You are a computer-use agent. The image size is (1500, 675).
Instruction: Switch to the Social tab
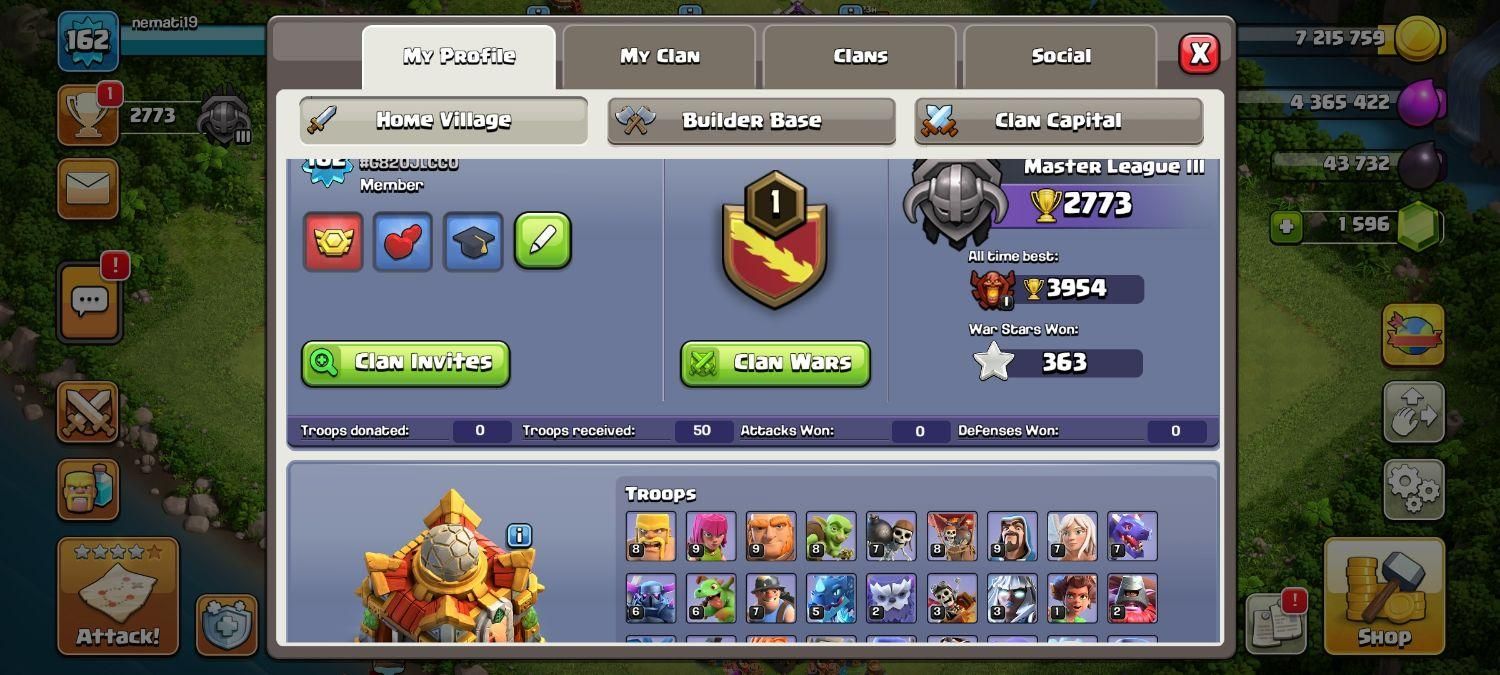tap(1060, 57)
